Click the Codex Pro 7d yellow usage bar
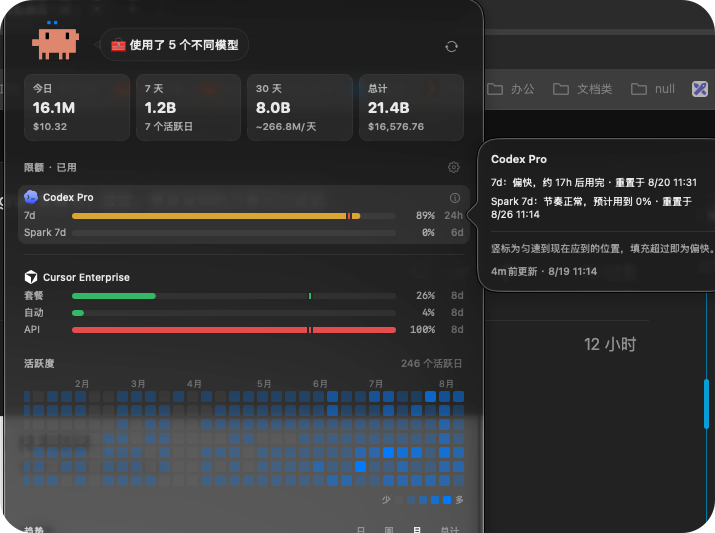 233,216
